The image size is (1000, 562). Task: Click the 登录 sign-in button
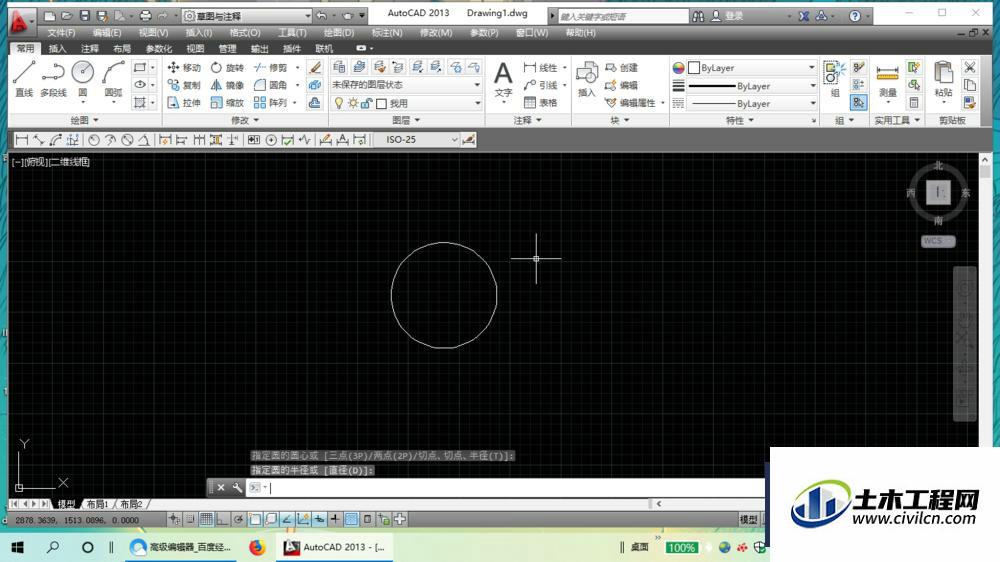tap(727, 16)
